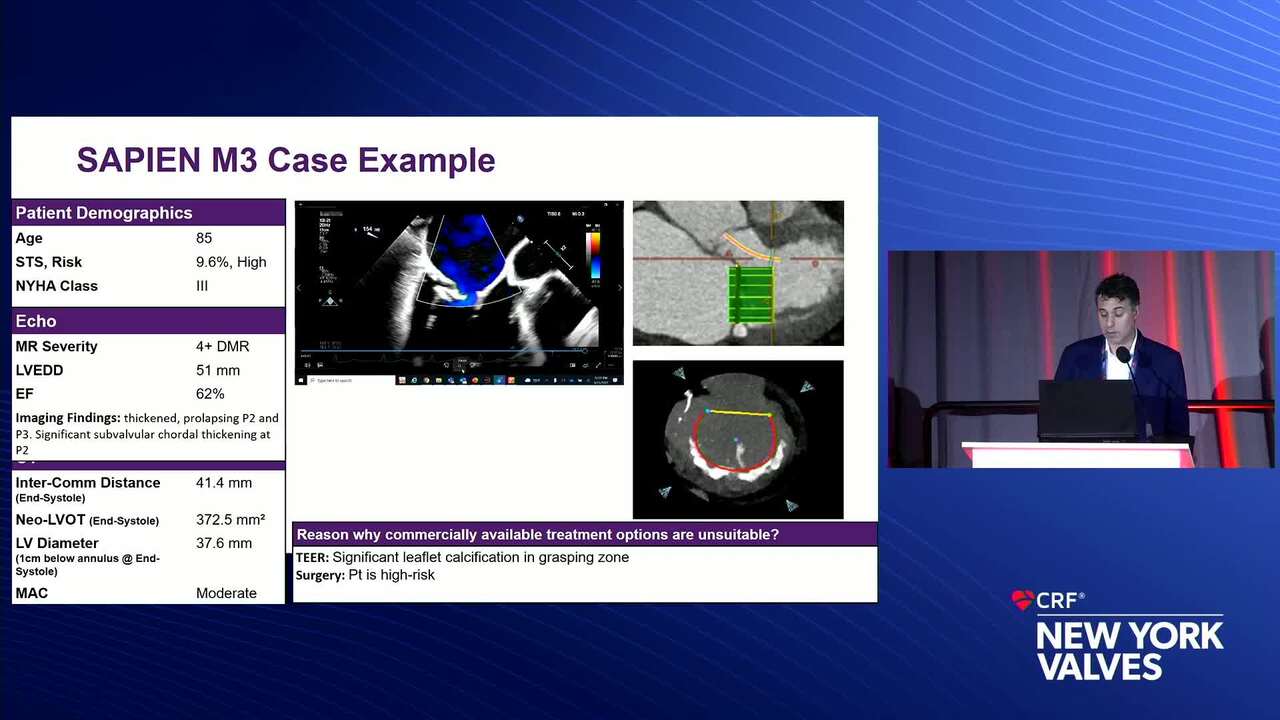Click the EF value '62%'
1280x720 pixels.
tap(210, 394)
